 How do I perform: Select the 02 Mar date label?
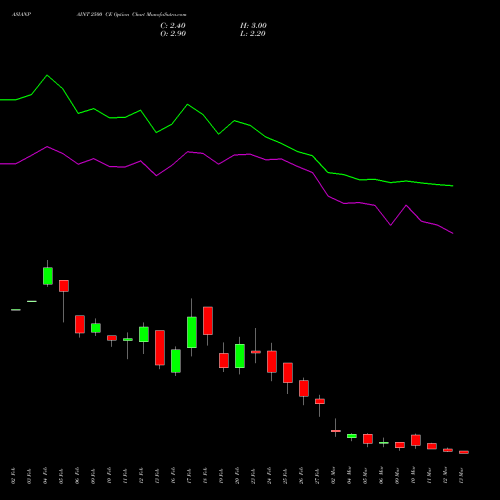[333, 476]
